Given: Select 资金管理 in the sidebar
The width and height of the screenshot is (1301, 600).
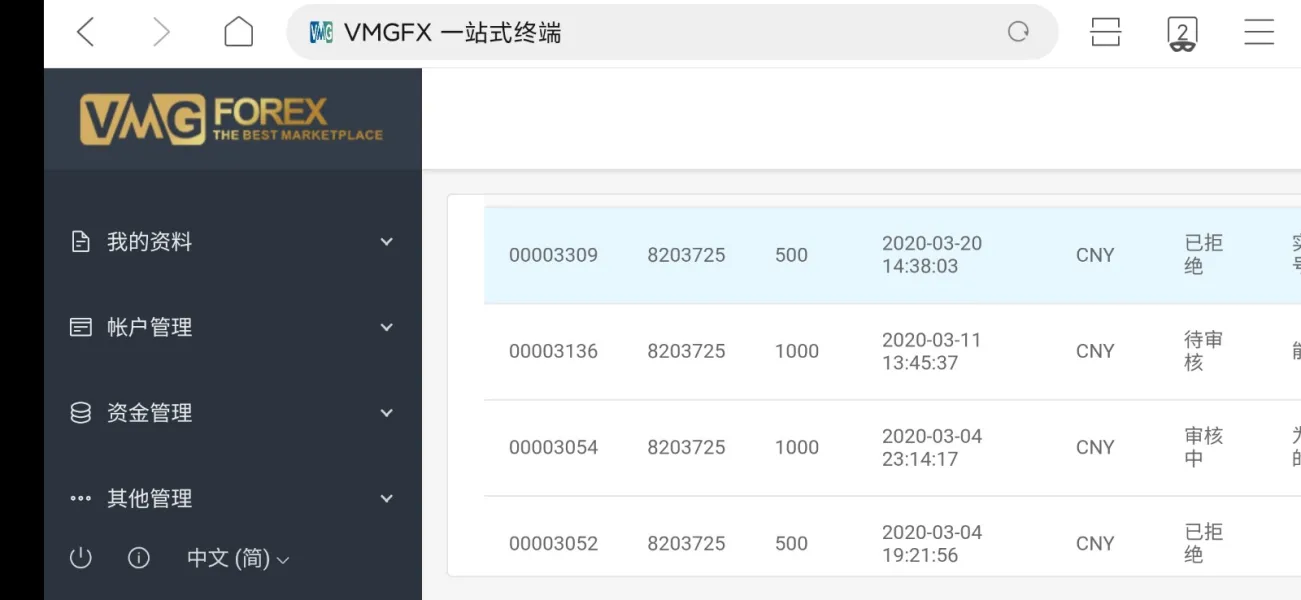Looking at the screenshot, I should click(x=150, y=413).
